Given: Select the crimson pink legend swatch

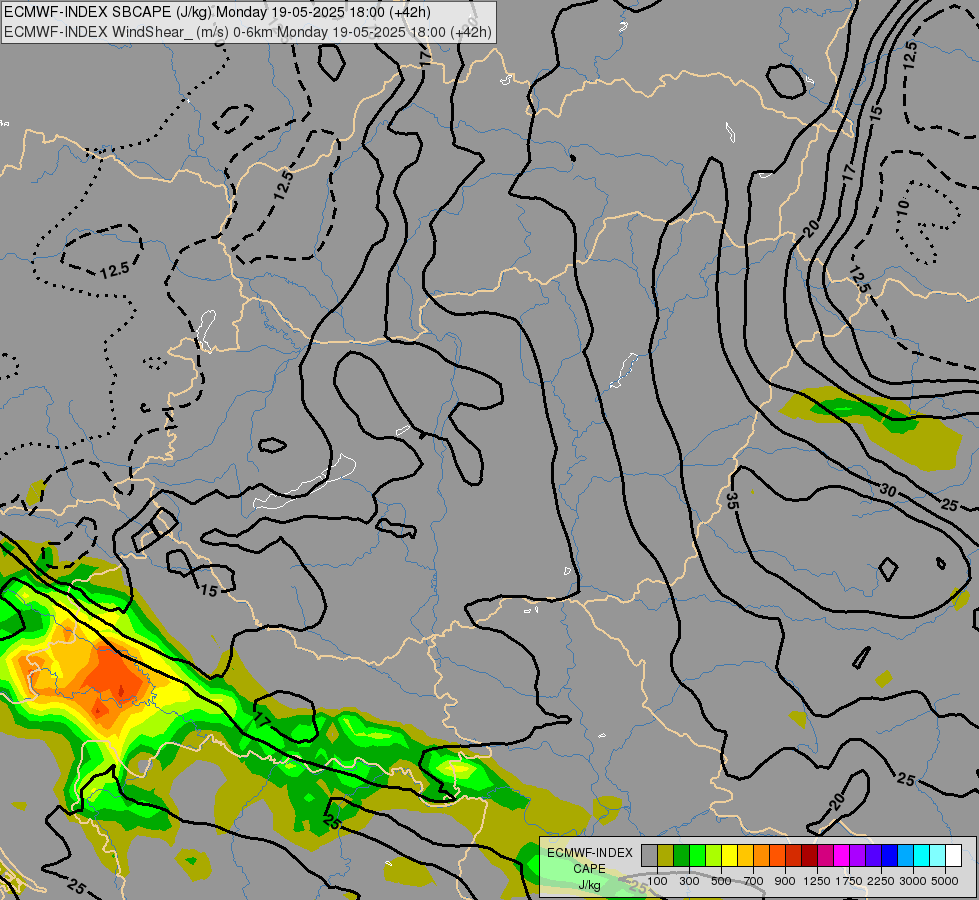Looking at the screenshot, I should coord(825,856).
